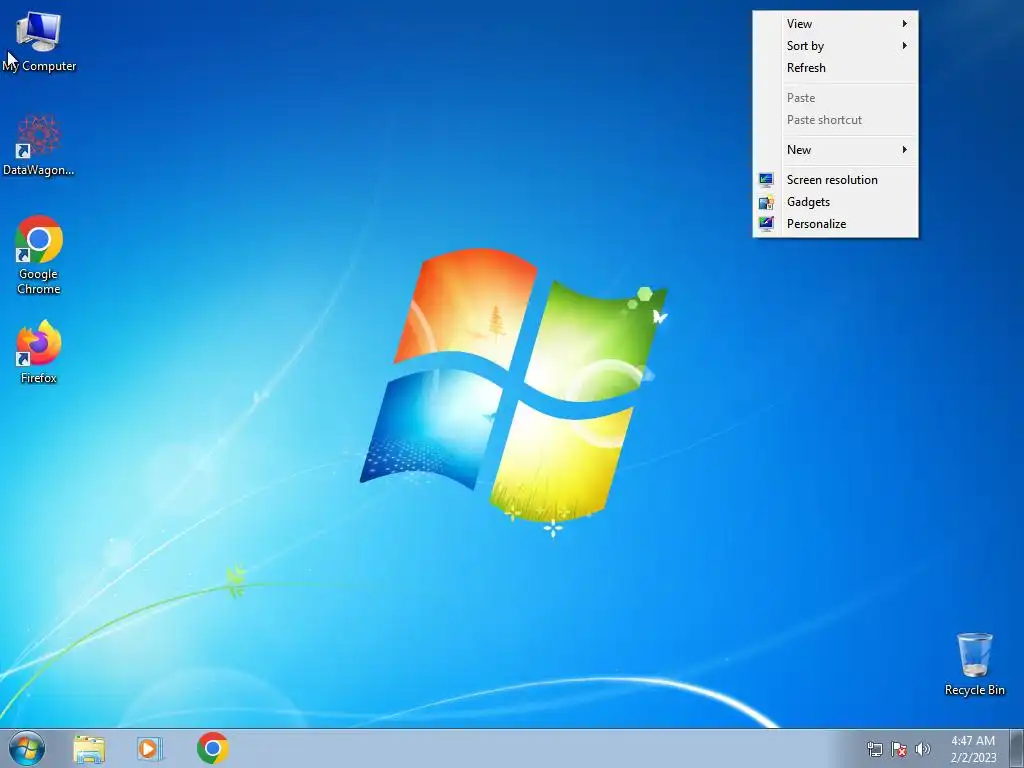Select the Firefox desktop shortcut
Screen dimensions: 1024x768
pos(39,351)
